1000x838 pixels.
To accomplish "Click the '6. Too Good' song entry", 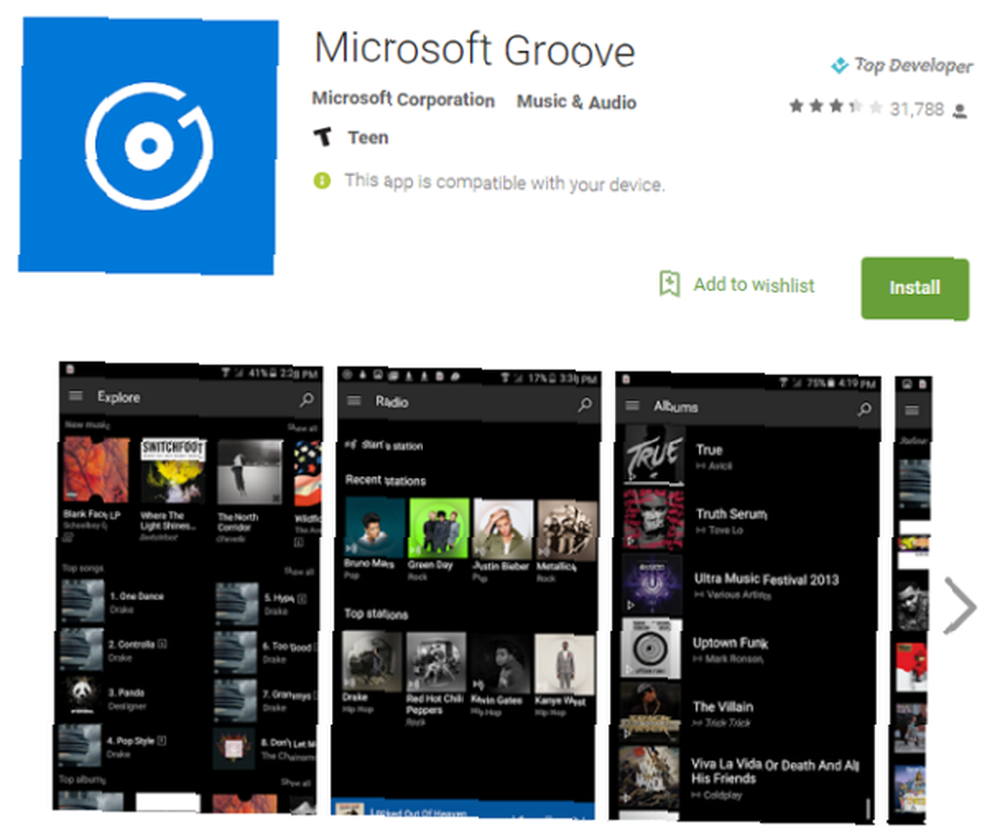I will pos(265,652).
